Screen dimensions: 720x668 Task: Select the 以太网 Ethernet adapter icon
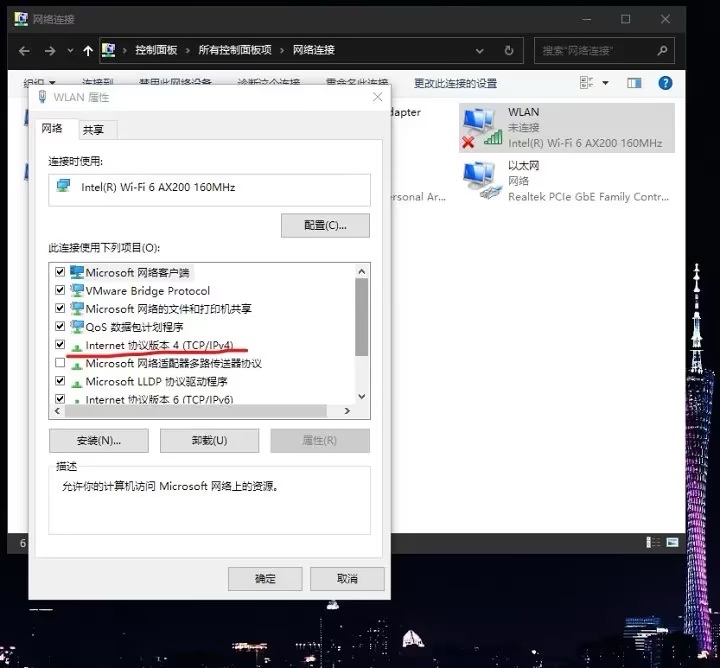coord(481,180)
